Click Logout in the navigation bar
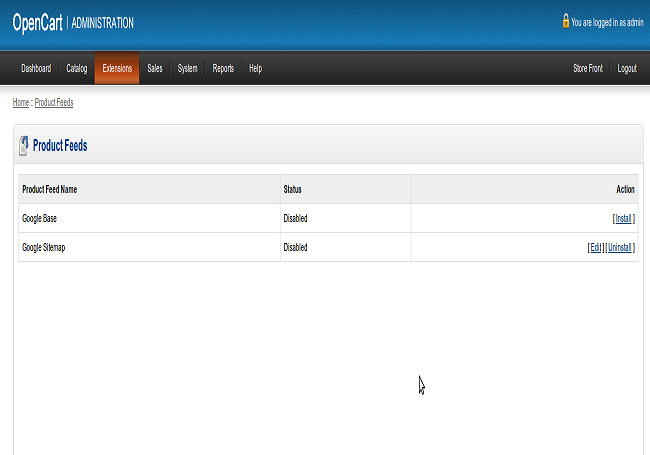Screen dimensions: 650x455 point(627,68)
